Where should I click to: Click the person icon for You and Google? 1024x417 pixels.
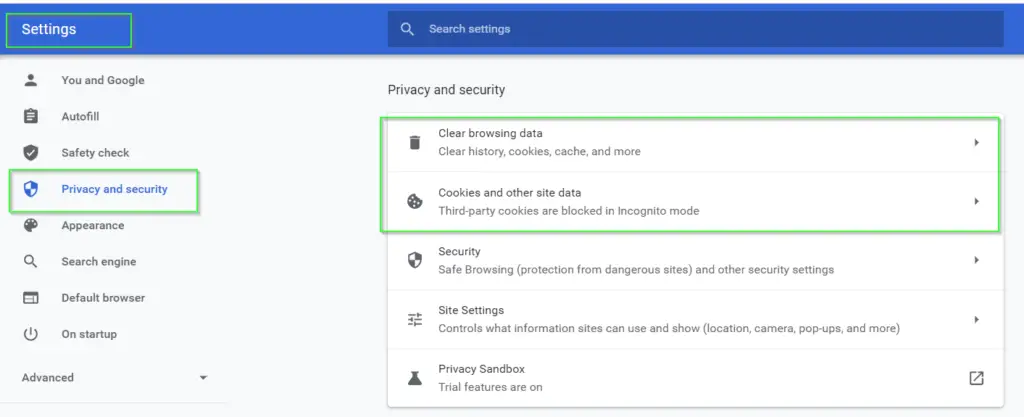(31, 80)
